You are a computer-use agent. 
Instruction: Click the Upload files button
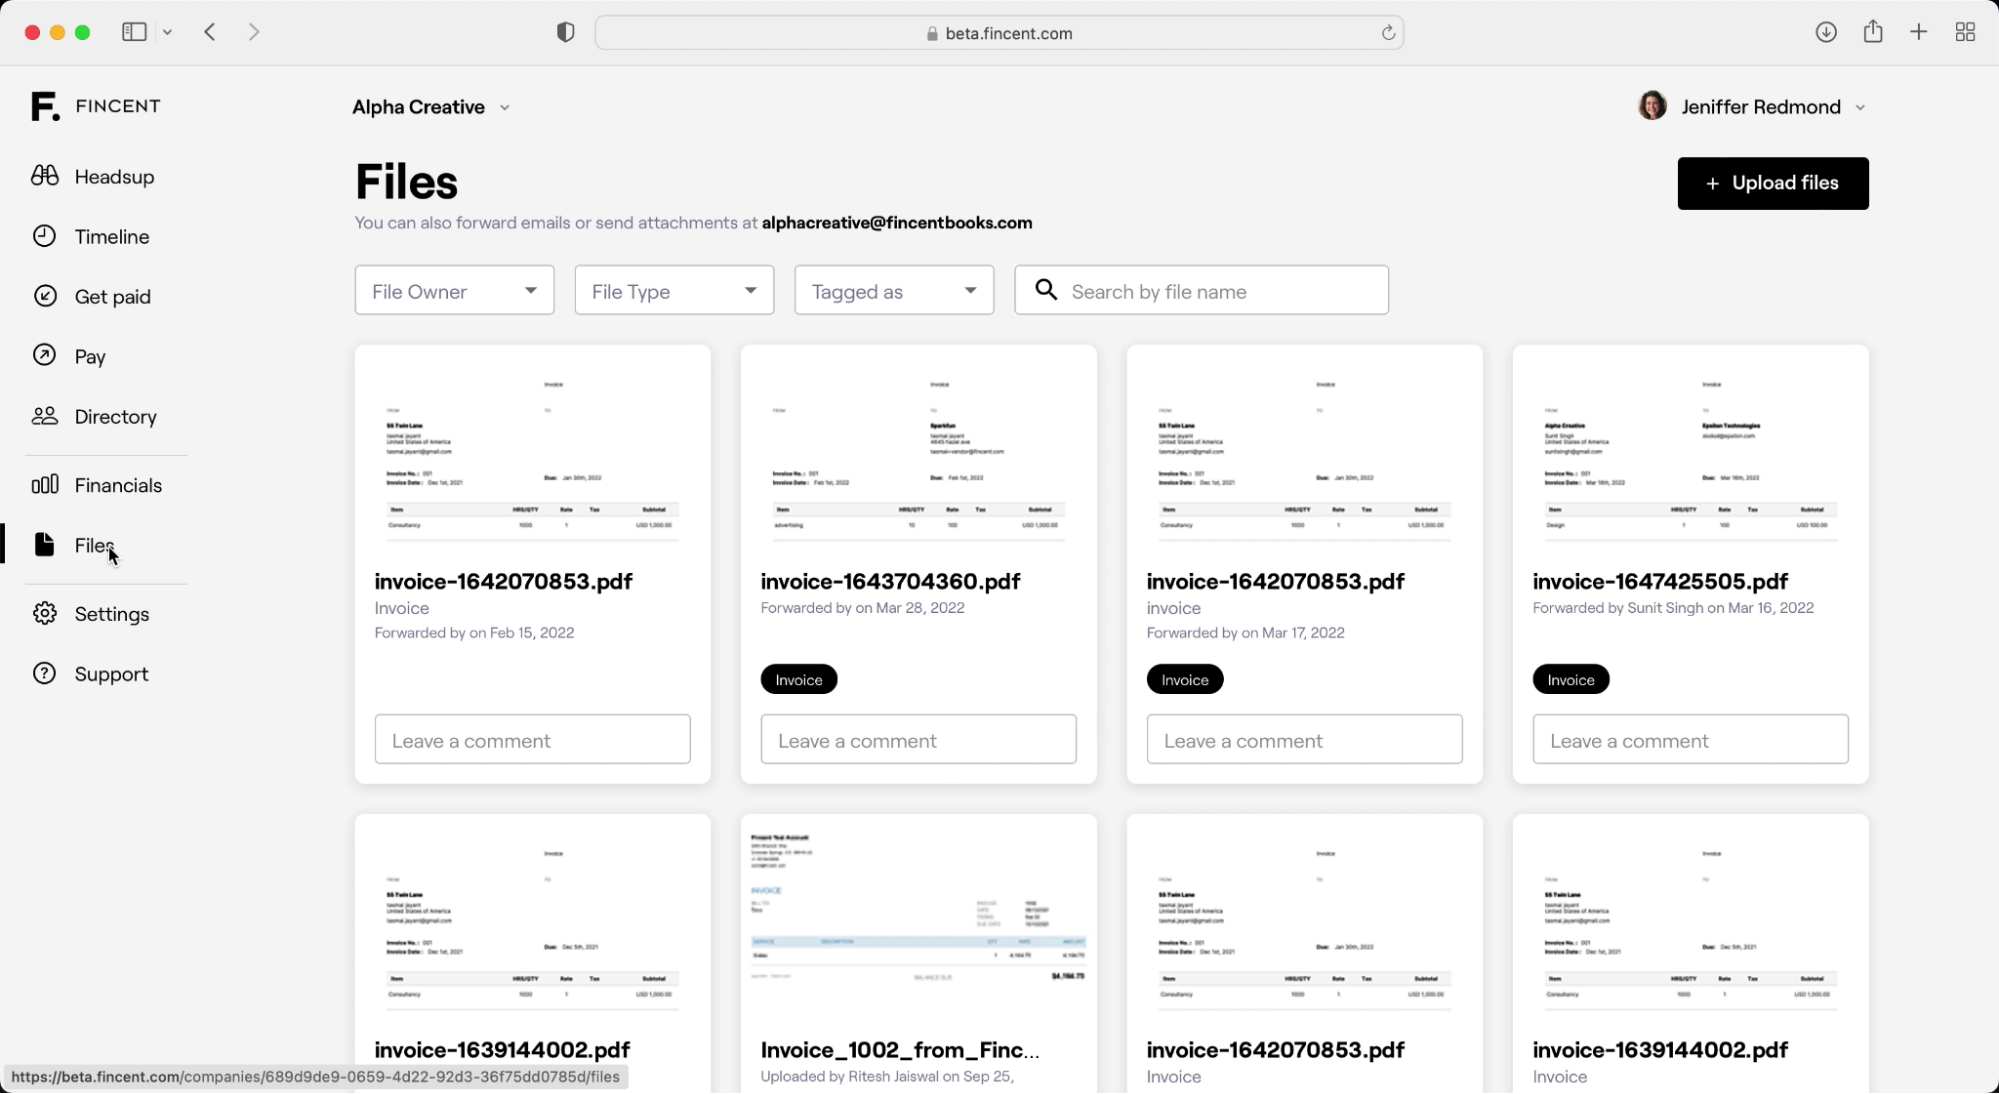(1772, 183)
